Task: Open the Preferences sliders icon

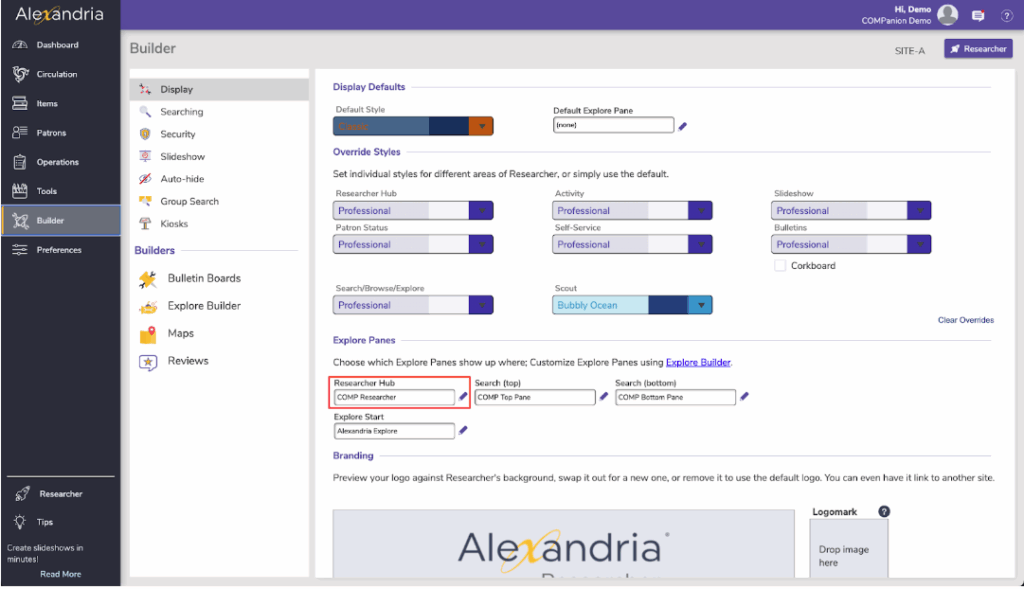Action: 20,250
